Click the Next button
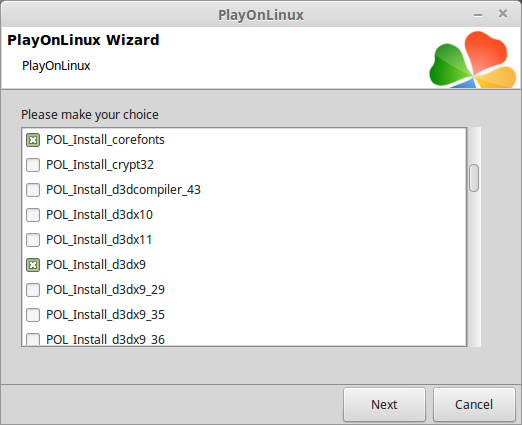Screen dimensions: 522x425 point(384,405)
